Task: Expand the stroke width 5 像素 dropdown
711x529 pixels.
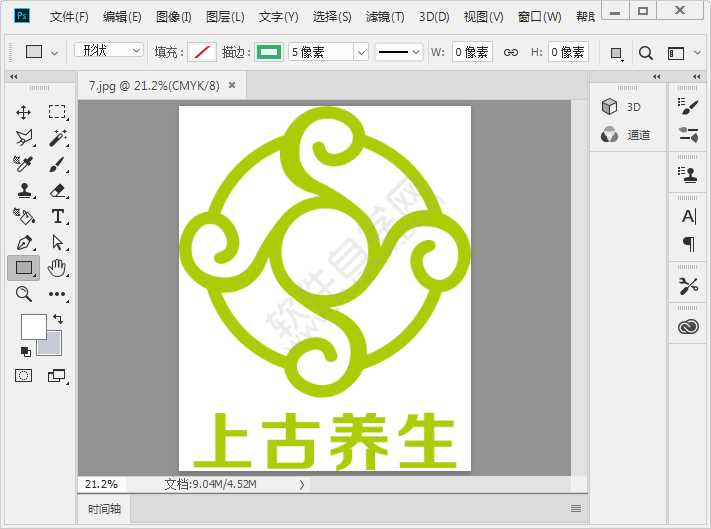Action: pos(361,52)
